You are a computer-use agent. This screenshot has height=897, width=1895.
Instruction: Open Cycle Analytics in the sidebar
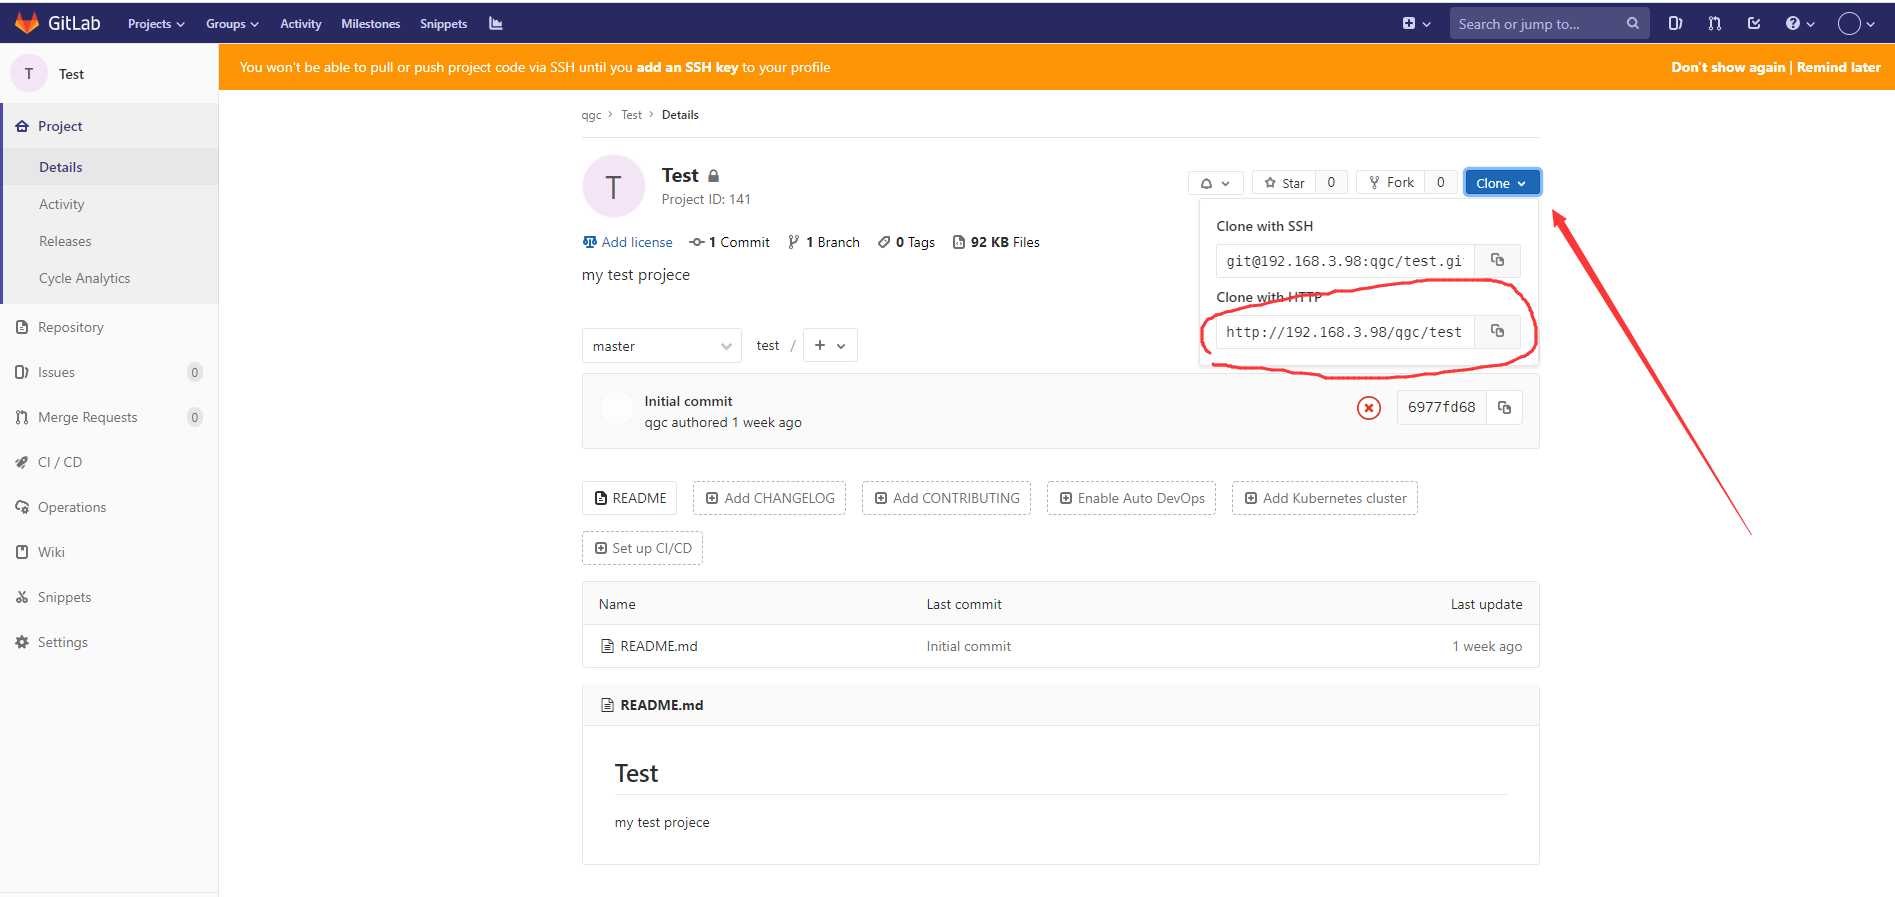point(110,278)
